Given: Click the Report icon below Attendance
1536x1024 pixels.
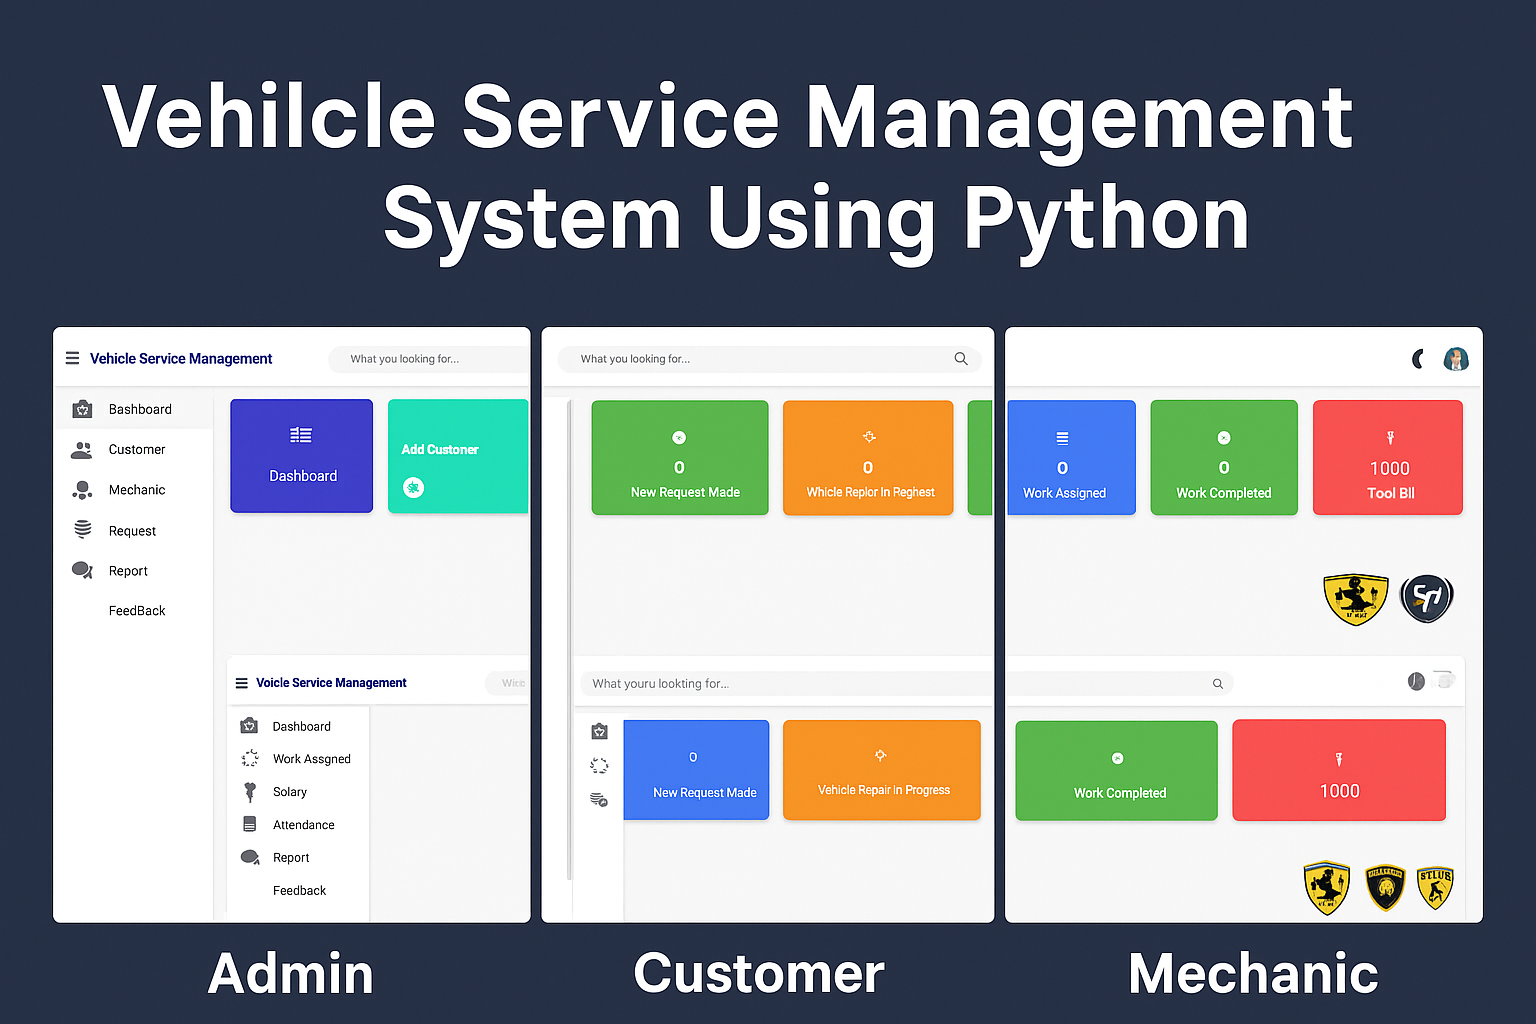Looking at the screenshot, I should [250, 857].
